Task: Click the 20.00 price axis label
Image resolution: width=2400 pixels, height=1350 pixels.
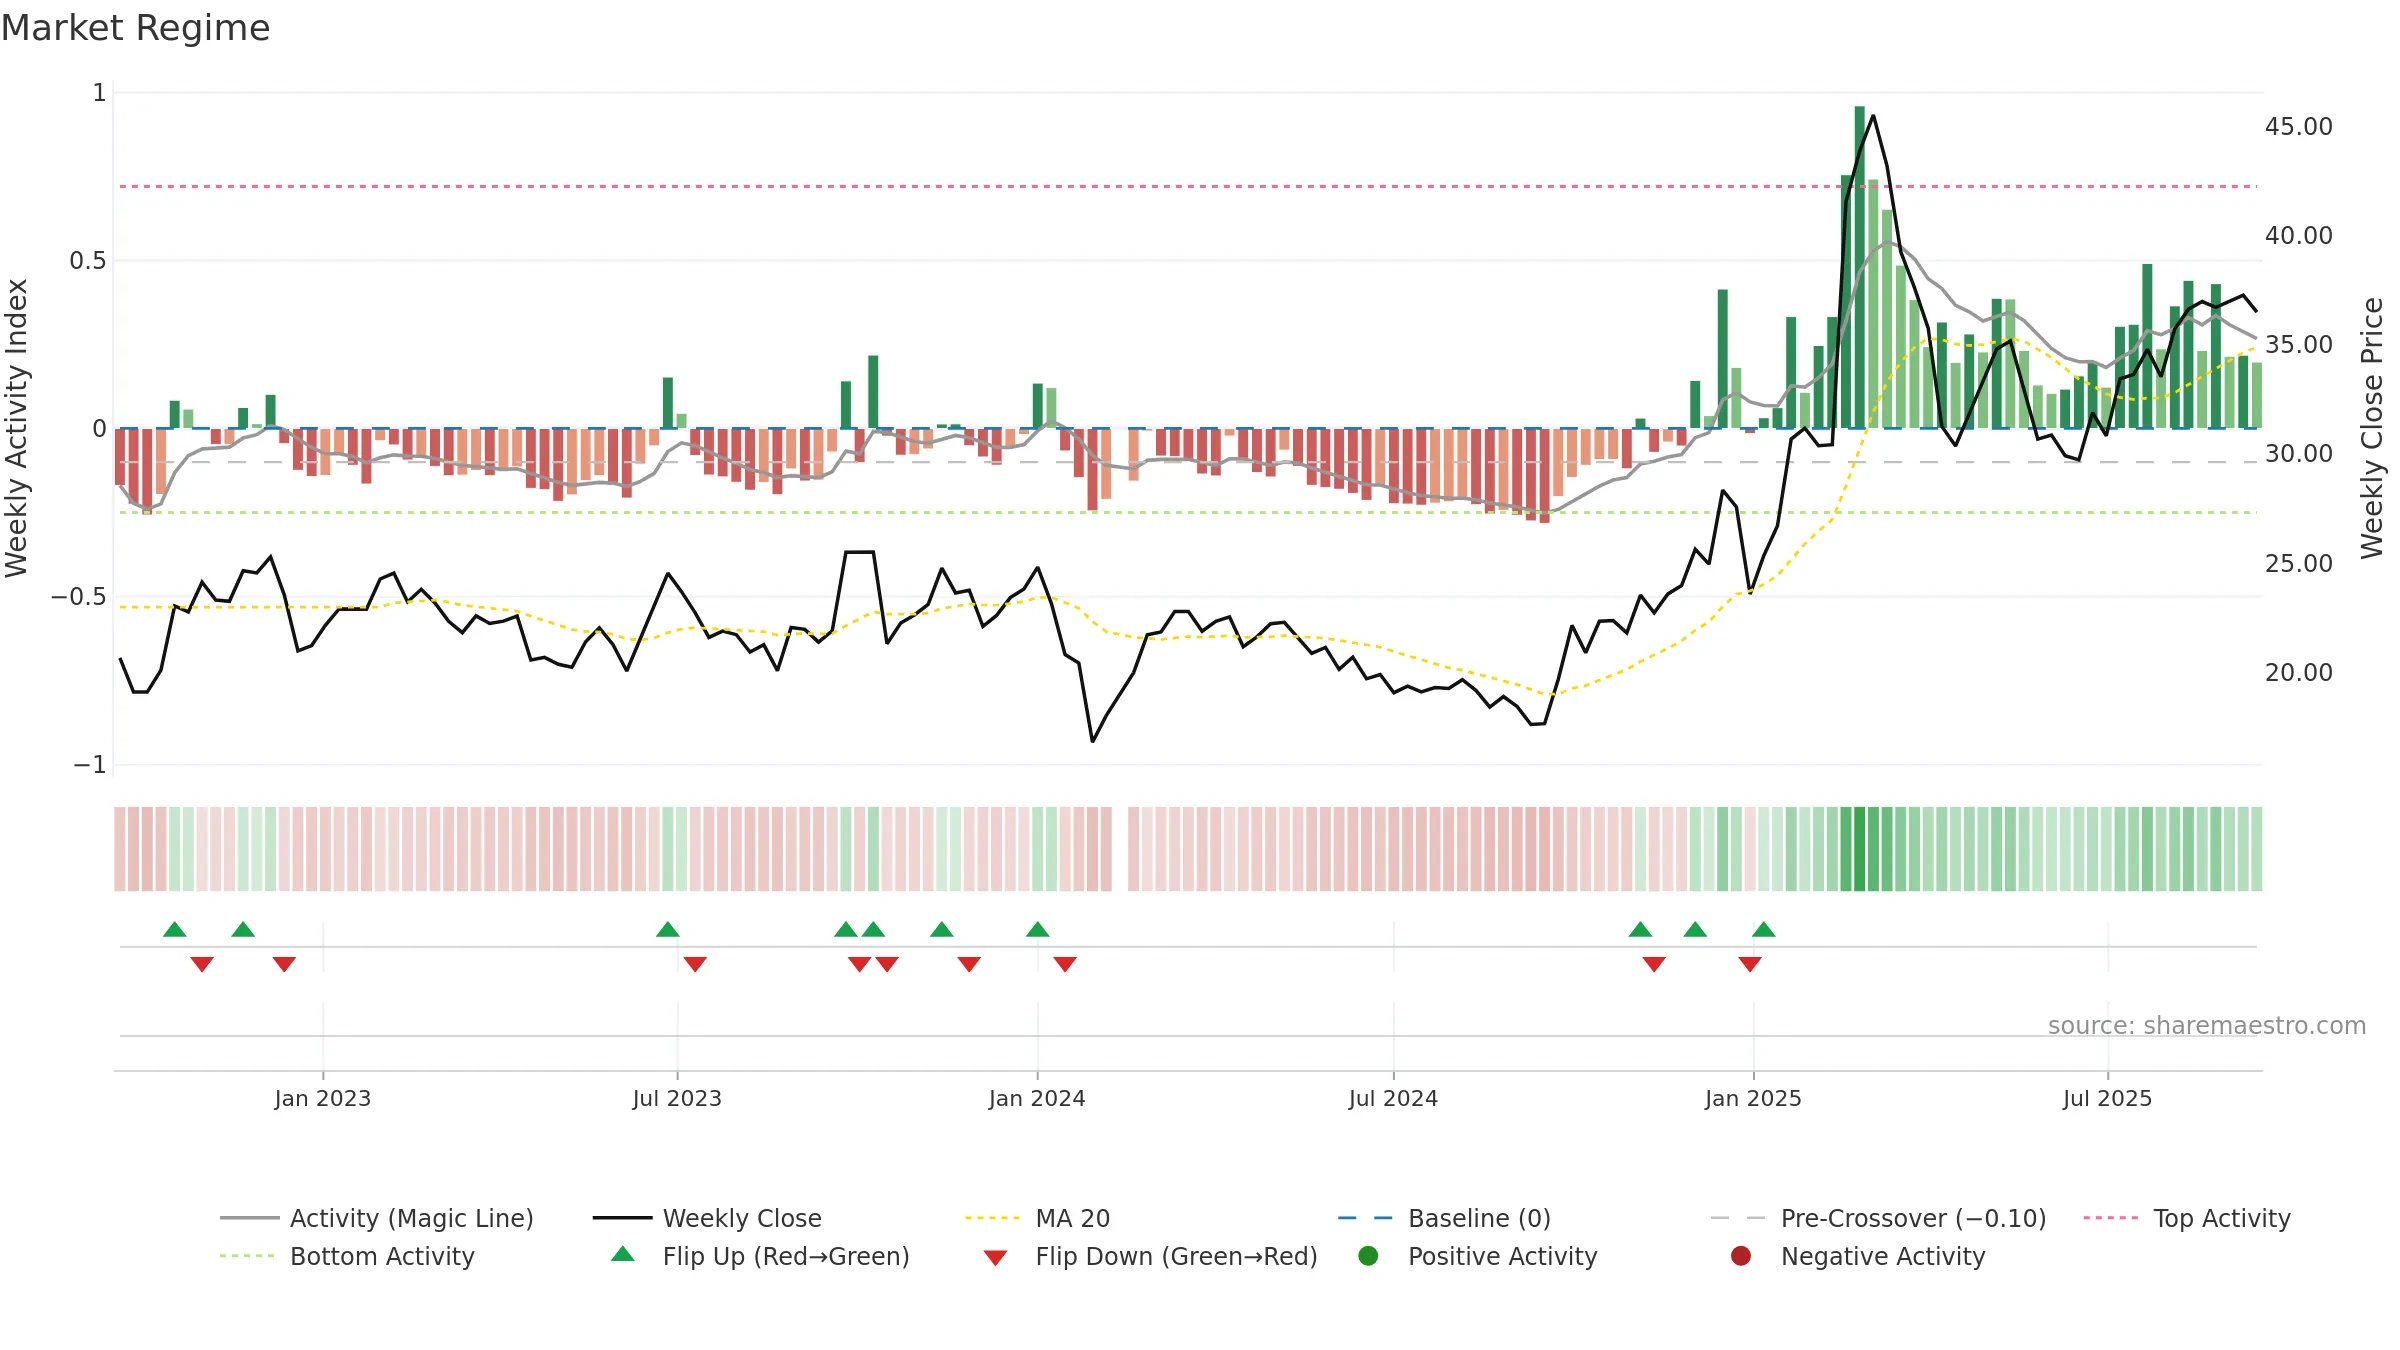Action: 2298,673
